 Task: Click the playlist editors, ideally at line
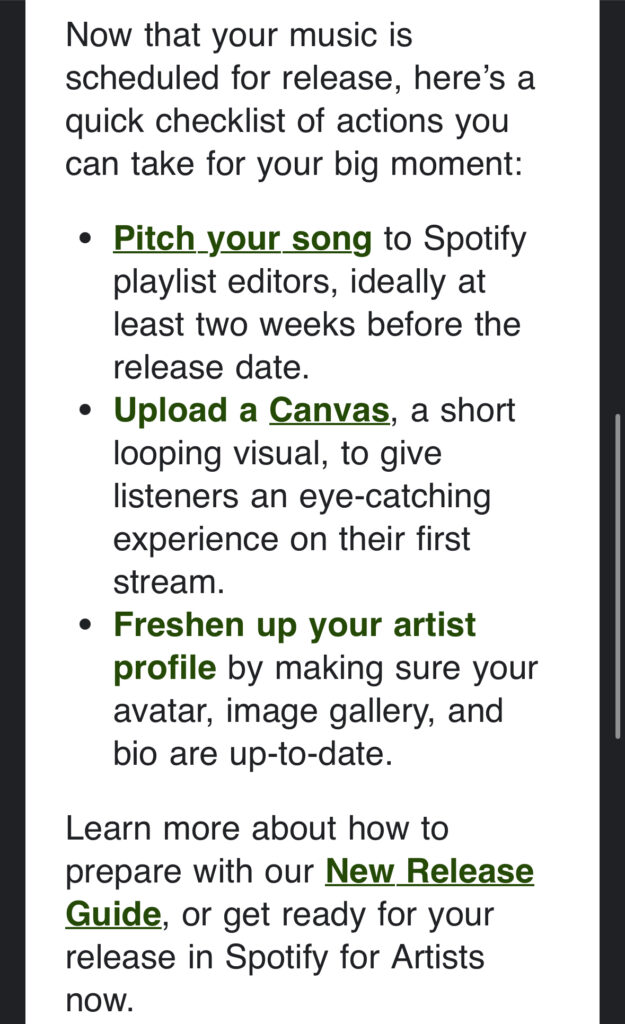click(x=299, y=282)
